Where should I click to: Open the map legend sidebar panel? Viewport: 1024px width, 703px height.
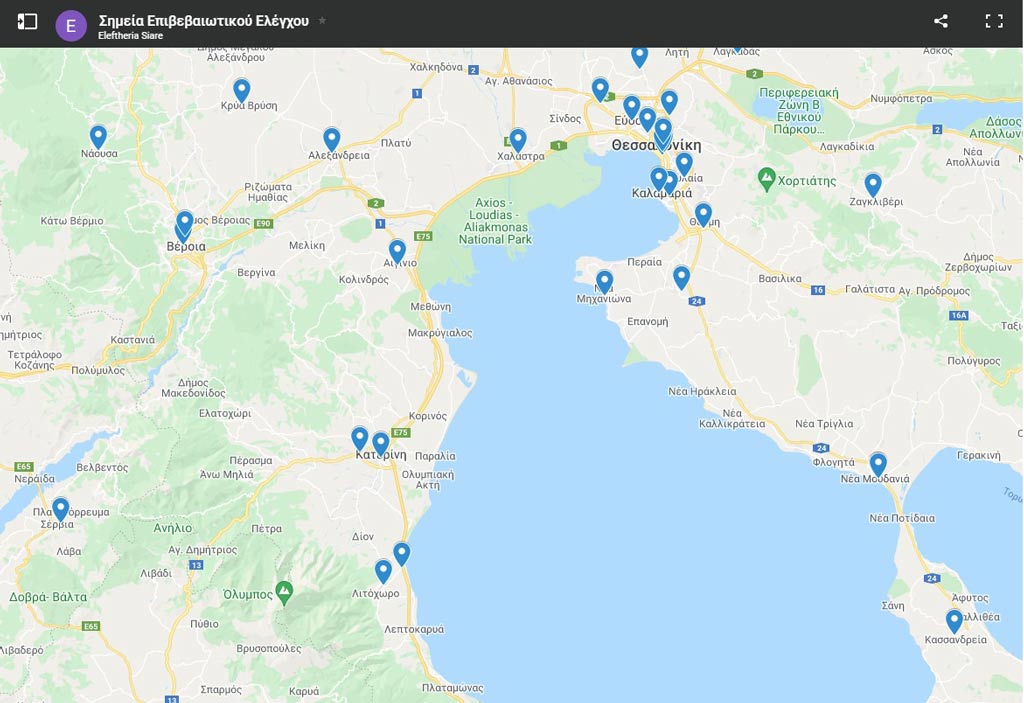coord(27,21)
